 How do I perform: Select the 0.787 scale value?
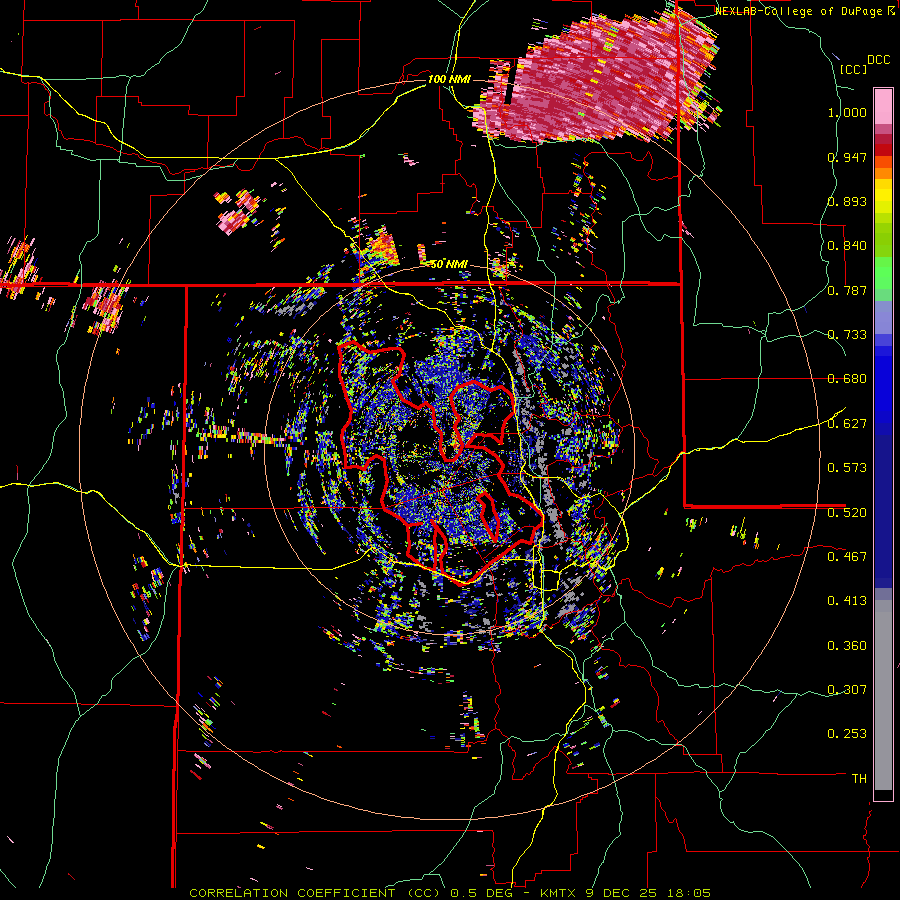point(847,290)
